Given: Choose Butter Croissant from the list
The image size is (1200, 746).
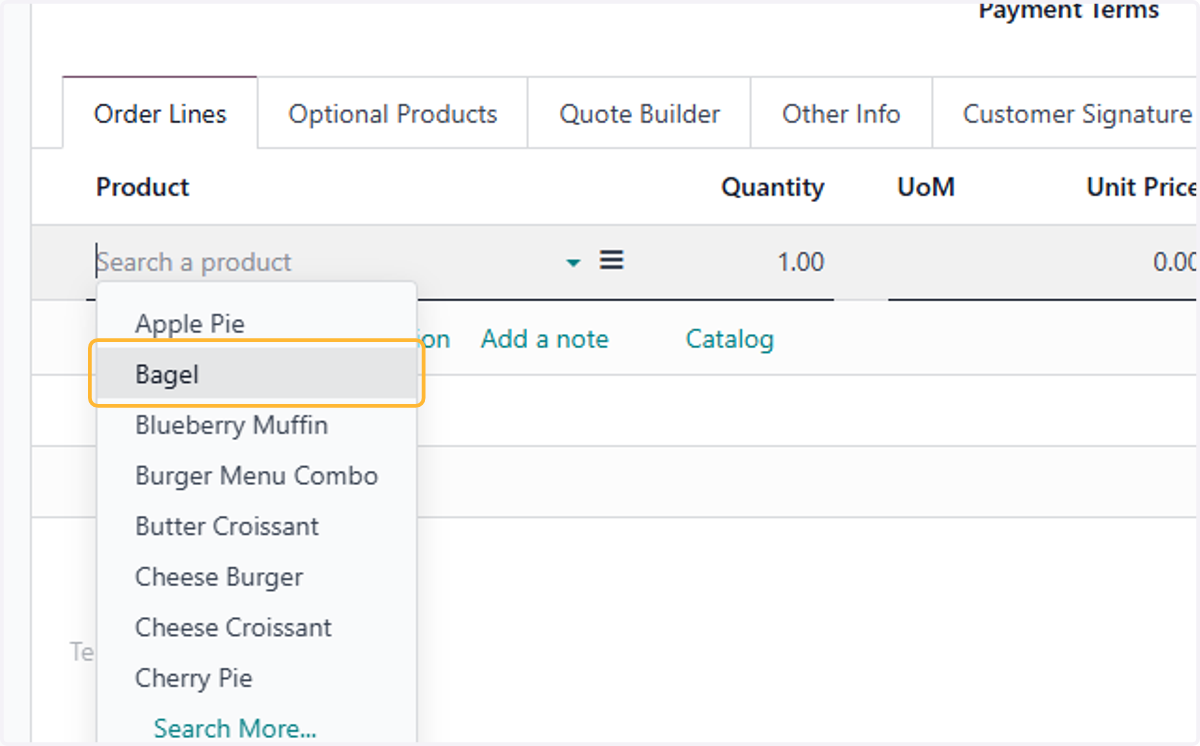Looking at the screenshot, I should point(256,526).
